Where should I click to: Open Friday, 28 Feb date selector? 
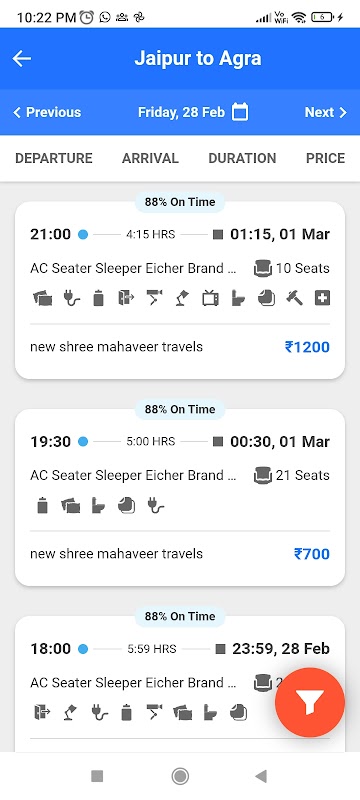tap(193, 112)
